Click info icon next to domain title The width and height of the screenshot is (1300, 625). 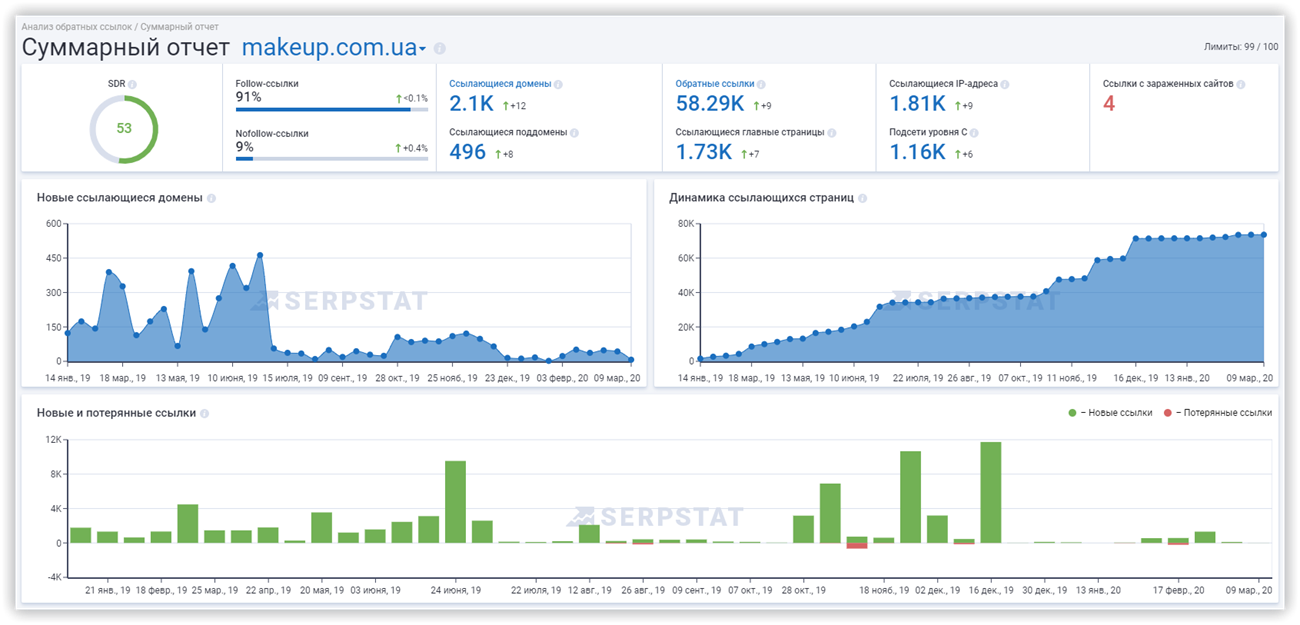pos(440,48)
